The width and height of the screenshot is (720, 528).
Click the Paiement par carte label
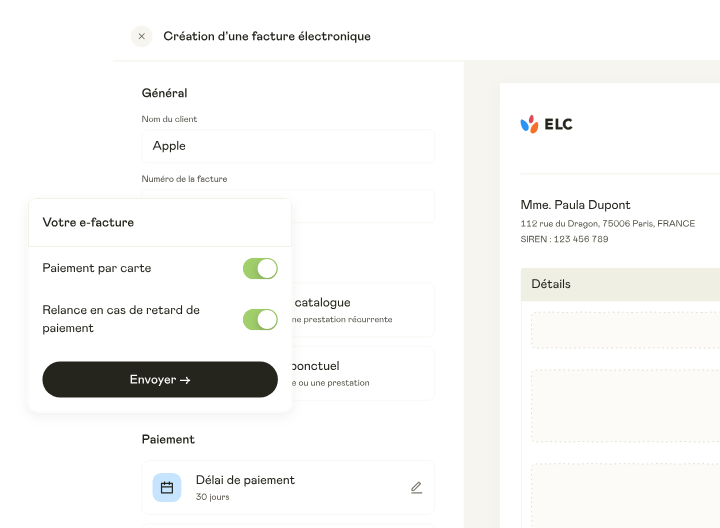[97, 268]
